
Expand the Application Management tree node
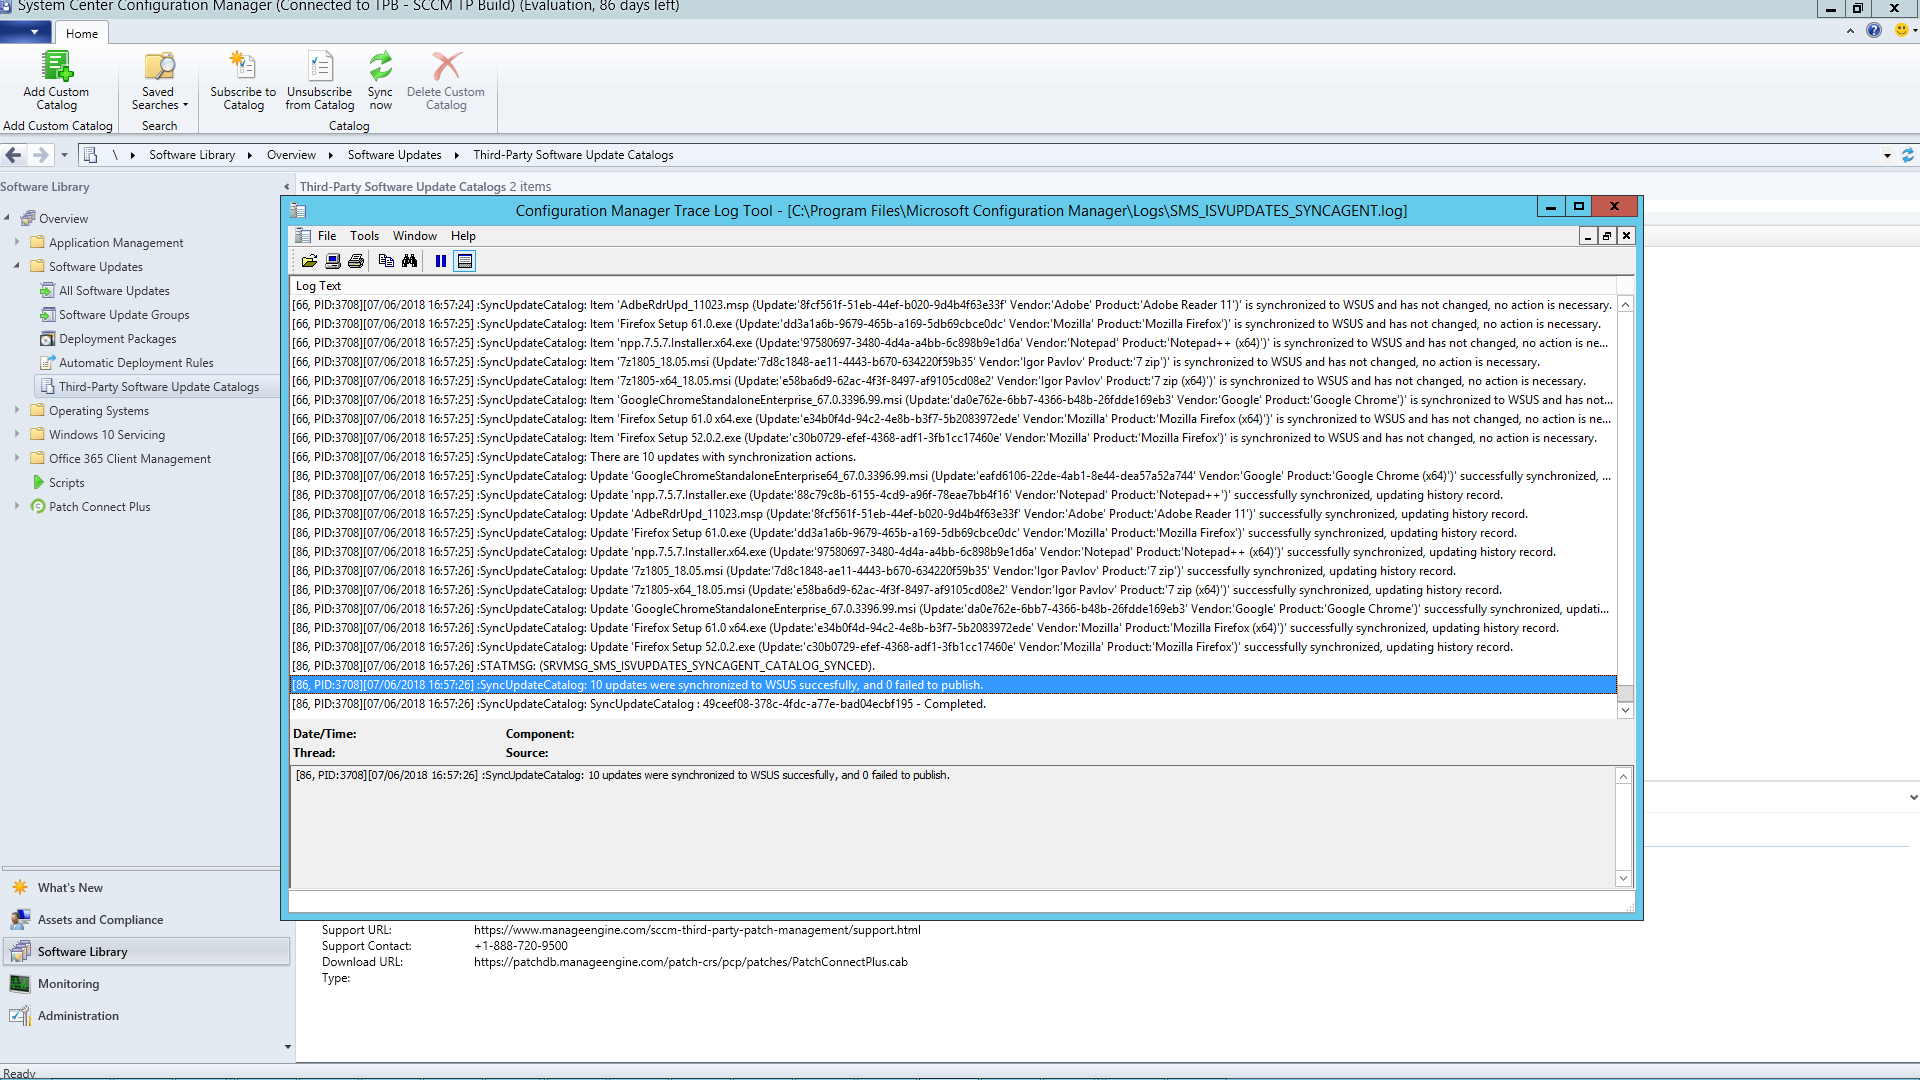coord(17,242)
